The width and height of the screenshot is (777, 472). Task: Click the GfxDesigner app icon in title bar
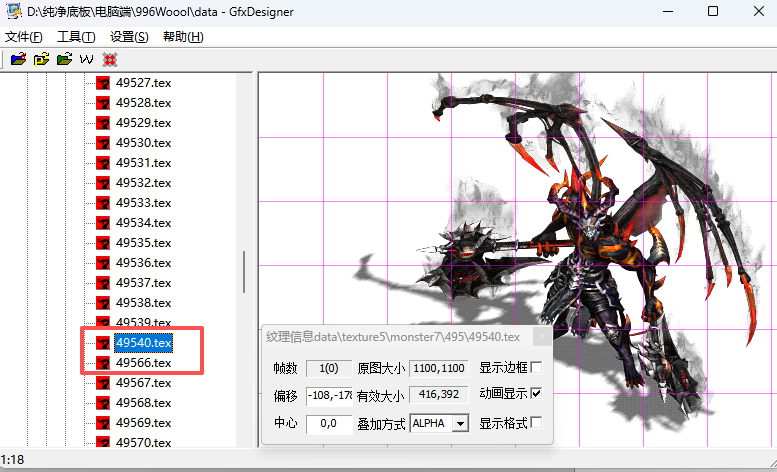coord(14,11)
